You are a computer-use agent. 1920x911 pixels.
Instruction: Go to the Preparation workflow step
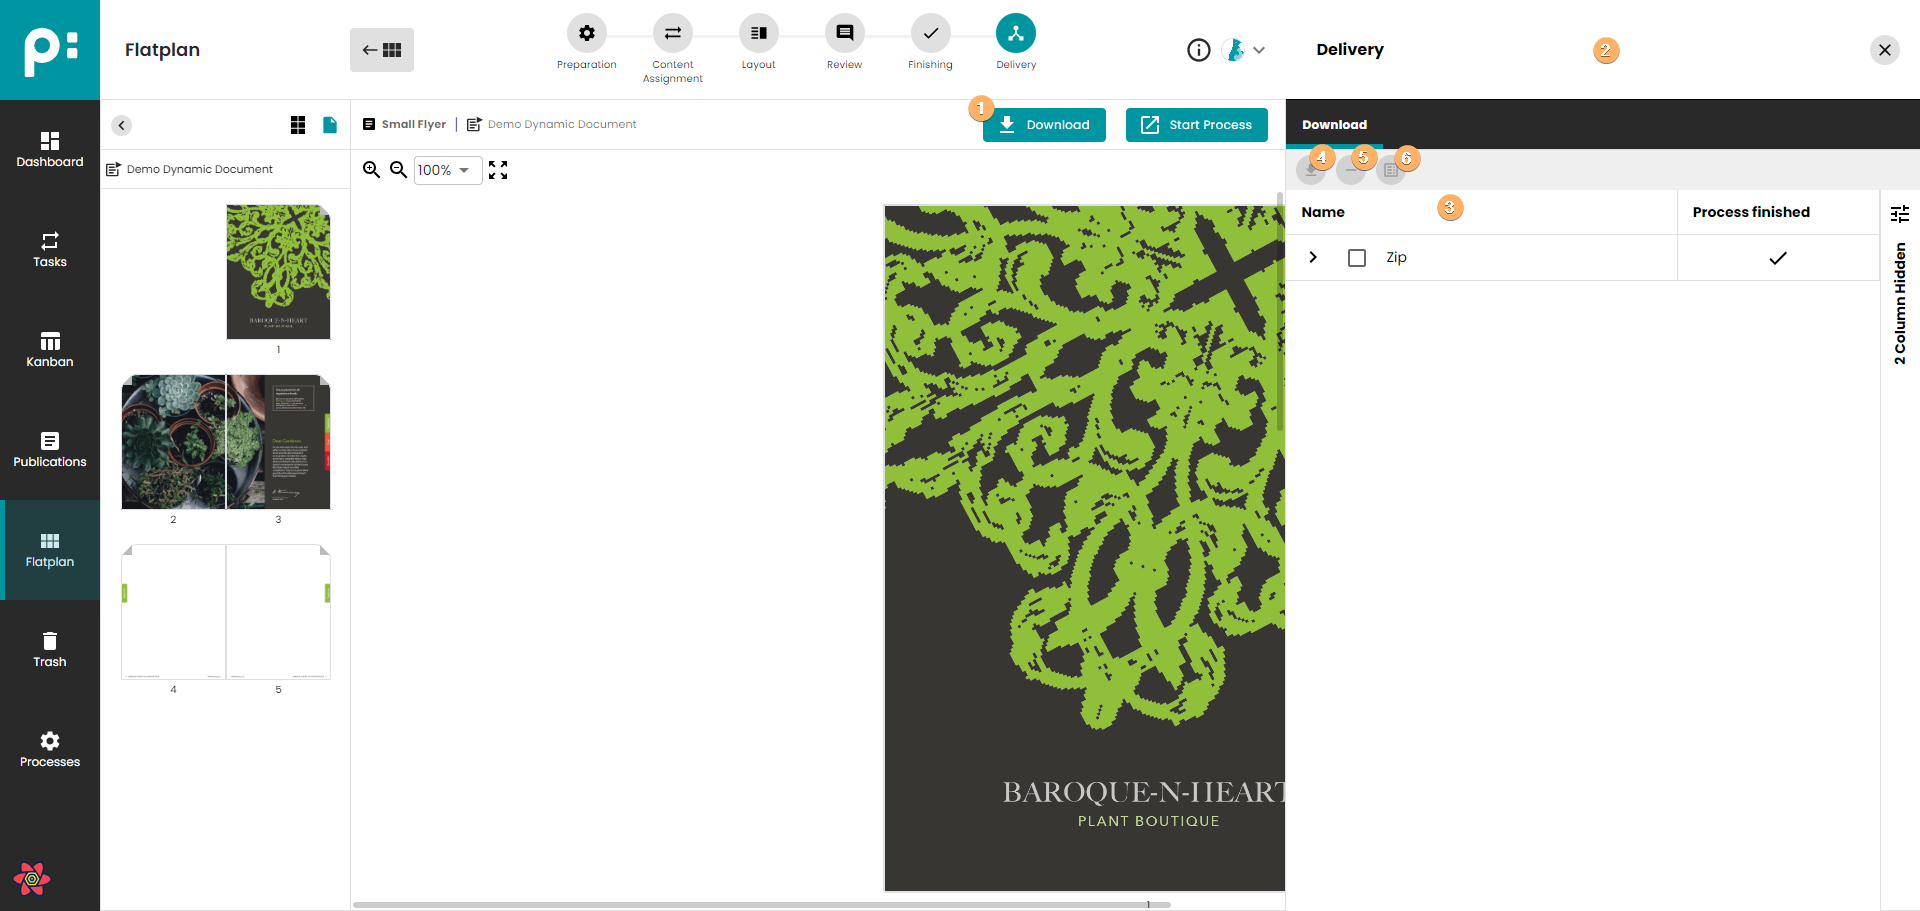tap(586, 34)
